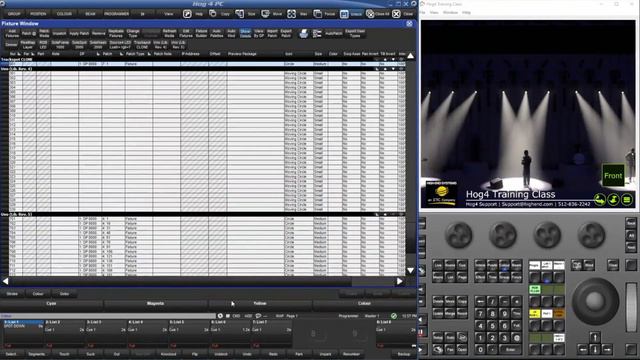Click the up arrow key near the trackball
640x360 pixels.
[x=595, y=338]
